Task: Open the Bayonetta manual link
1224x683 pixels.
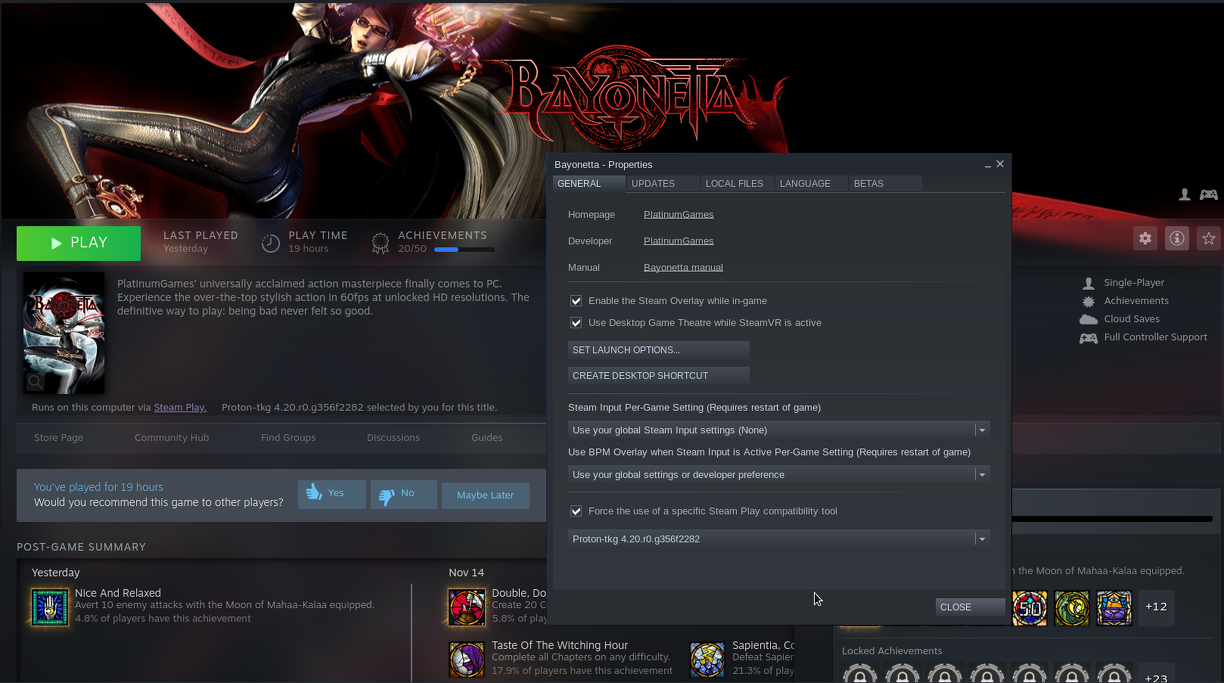Action: pos(683,268)
